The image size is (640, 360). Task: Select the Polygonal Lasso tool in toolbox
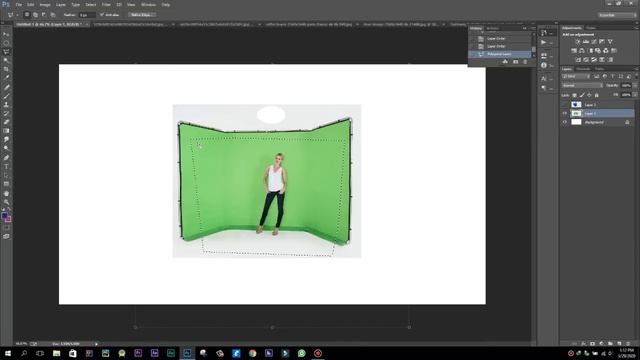[x=6, y=52]
